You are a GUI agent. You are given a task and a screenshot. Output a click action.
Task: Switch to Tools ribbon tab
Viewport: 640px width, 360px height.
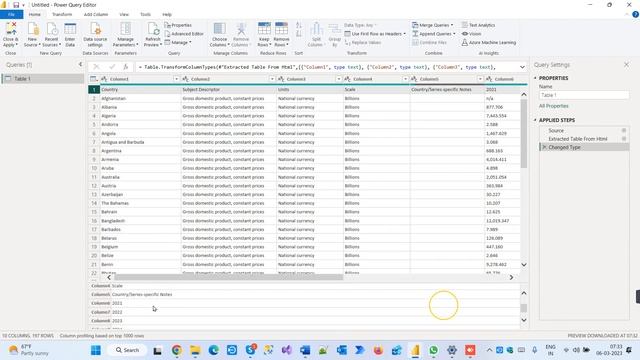146,14
